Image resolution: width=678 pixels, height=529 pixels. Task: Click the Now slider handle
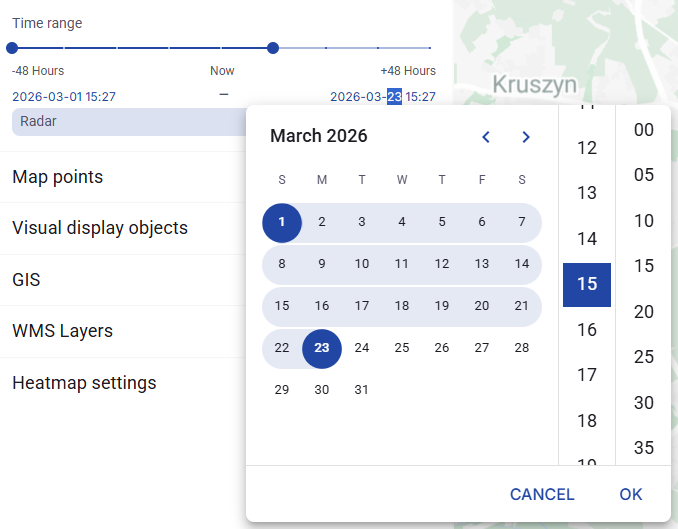[x=273, y=48]
